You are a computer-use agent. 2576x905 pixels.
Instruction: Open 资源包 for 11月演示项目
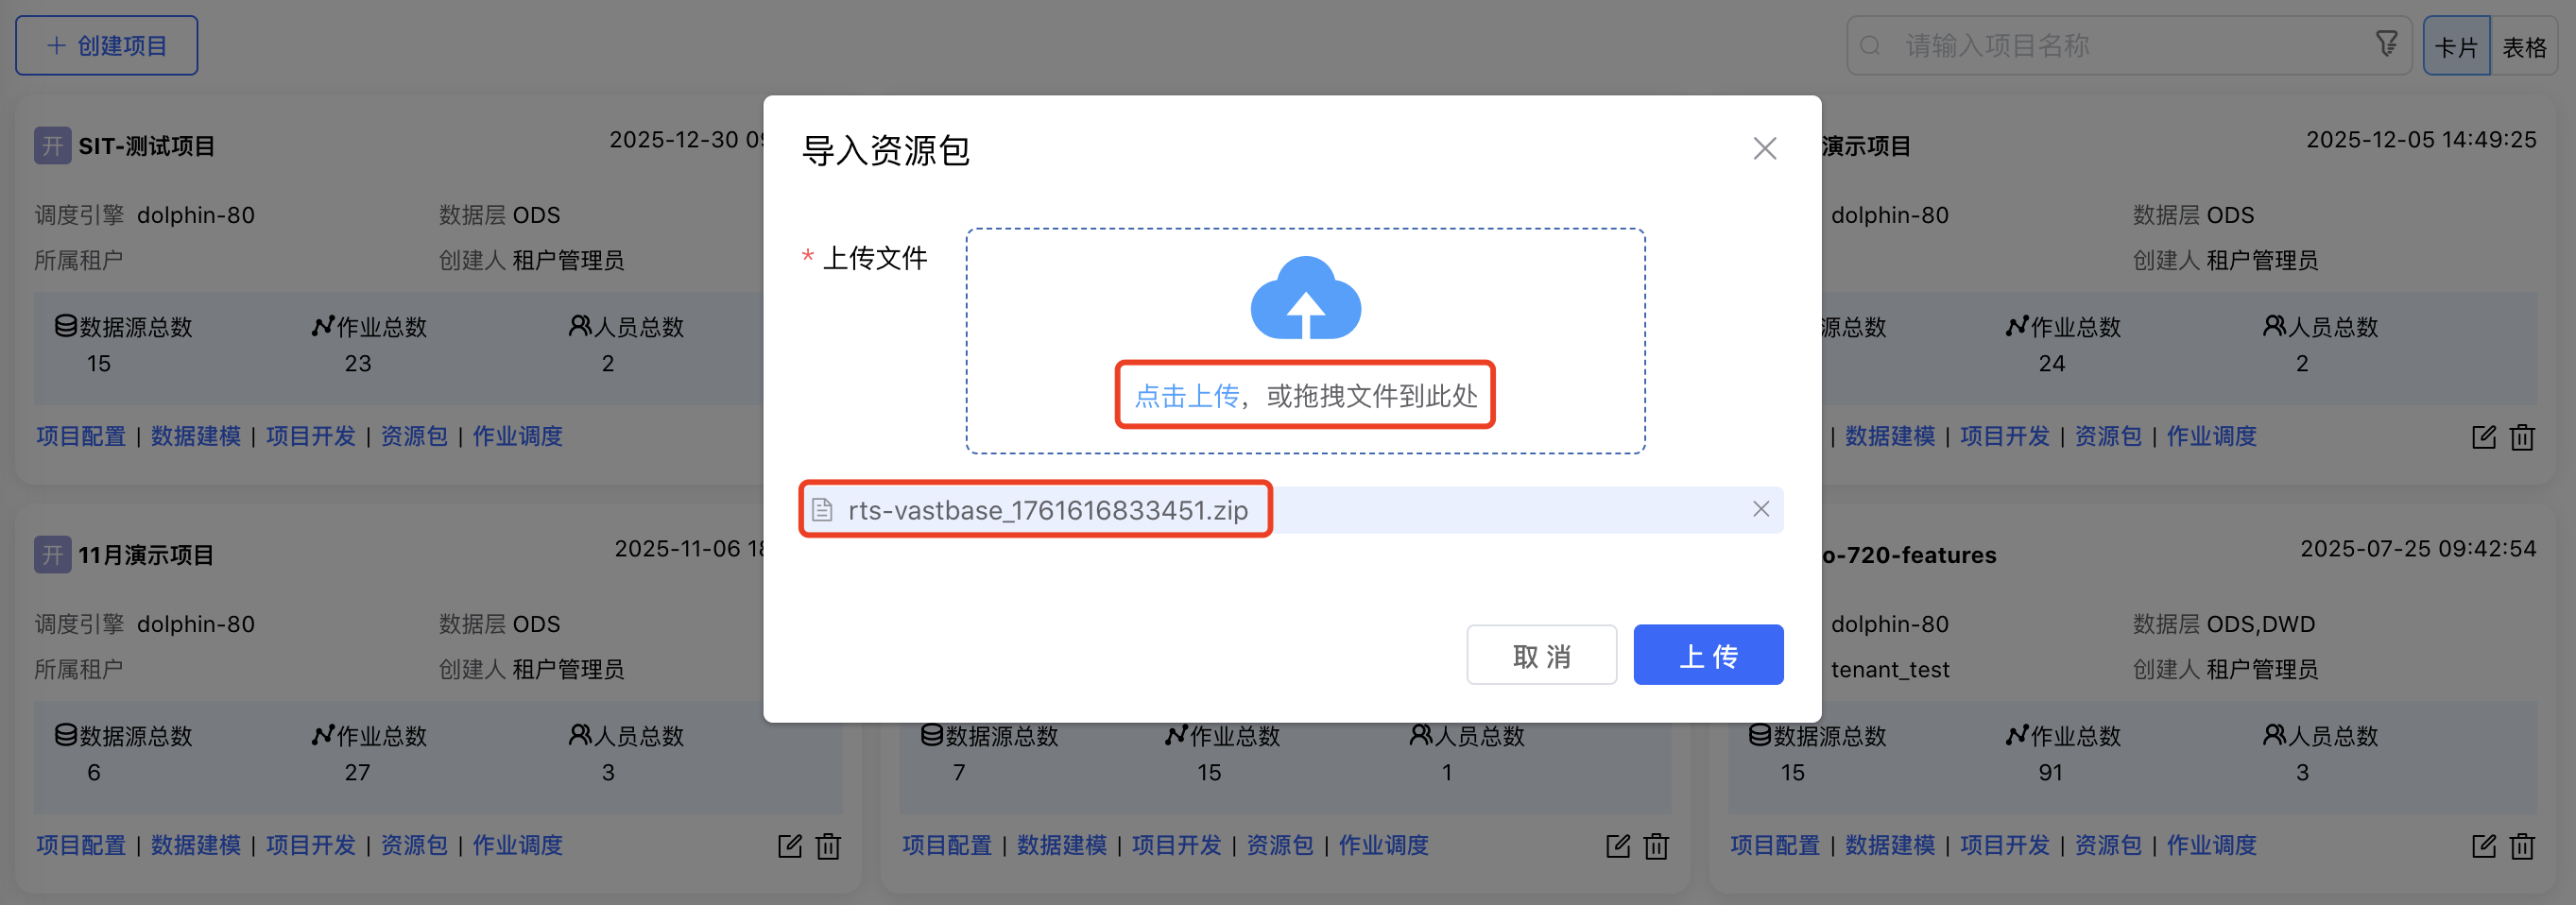[x=414, y=845]
